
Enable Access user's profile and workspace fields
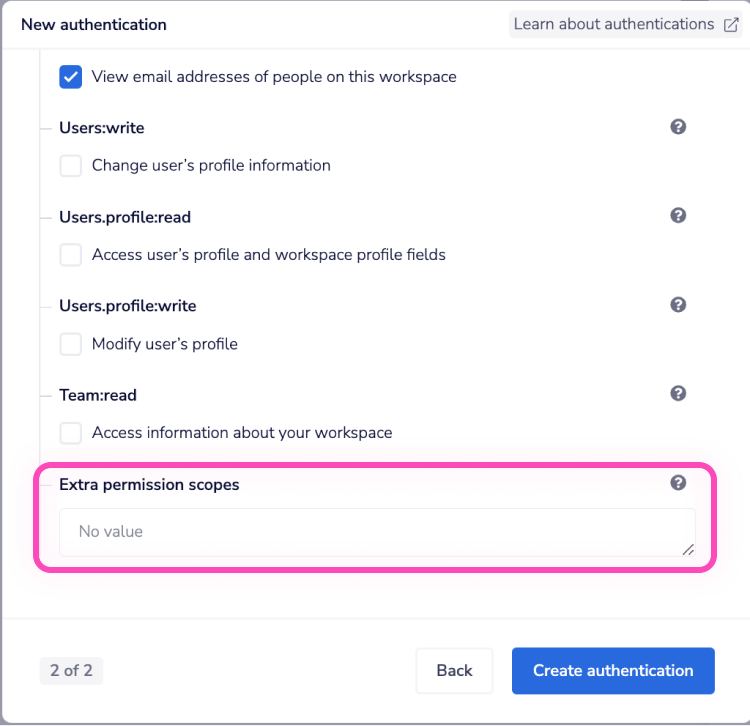70,255
